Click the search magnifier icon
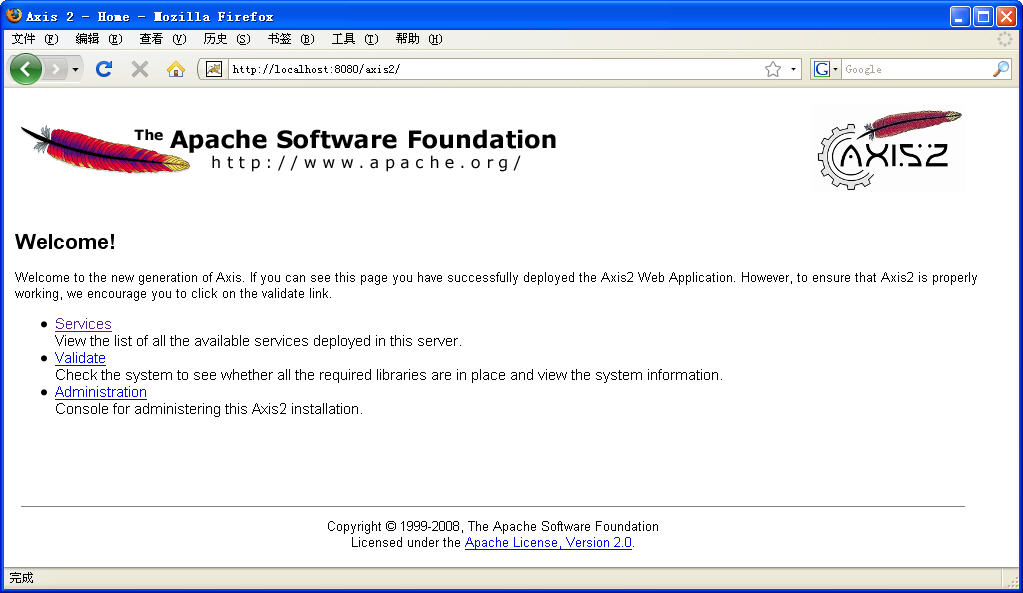 999,68
